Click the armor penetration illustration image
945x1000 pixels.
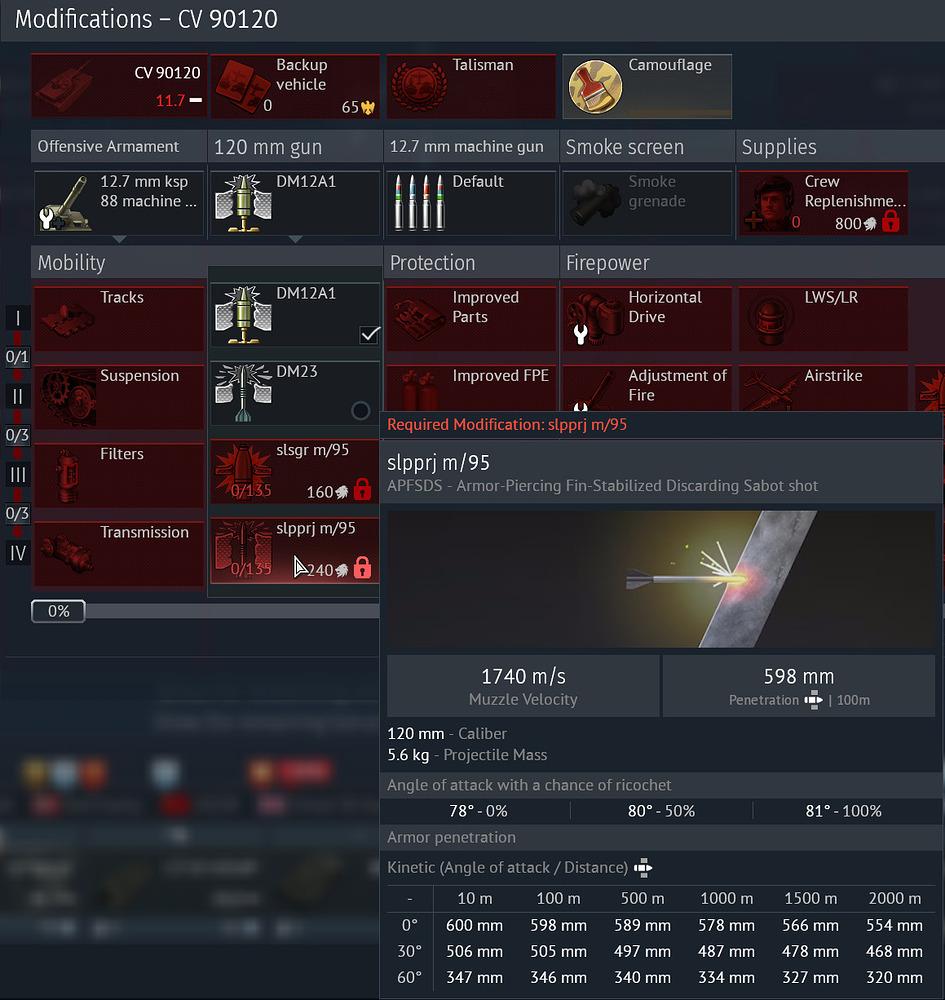coord(661,579)
